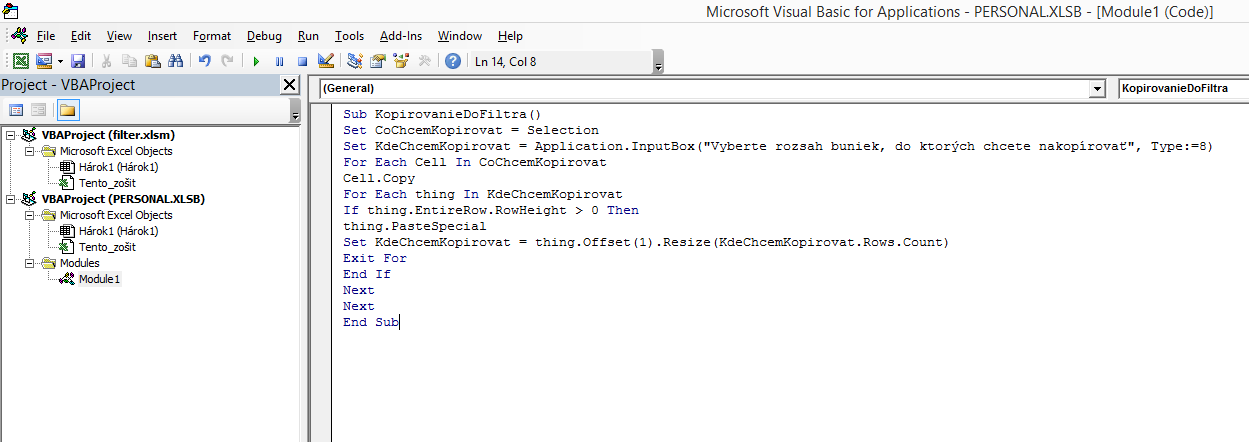Collapse the Modules folder
This screenshot has height=442, width=1249.
point(30,263)
